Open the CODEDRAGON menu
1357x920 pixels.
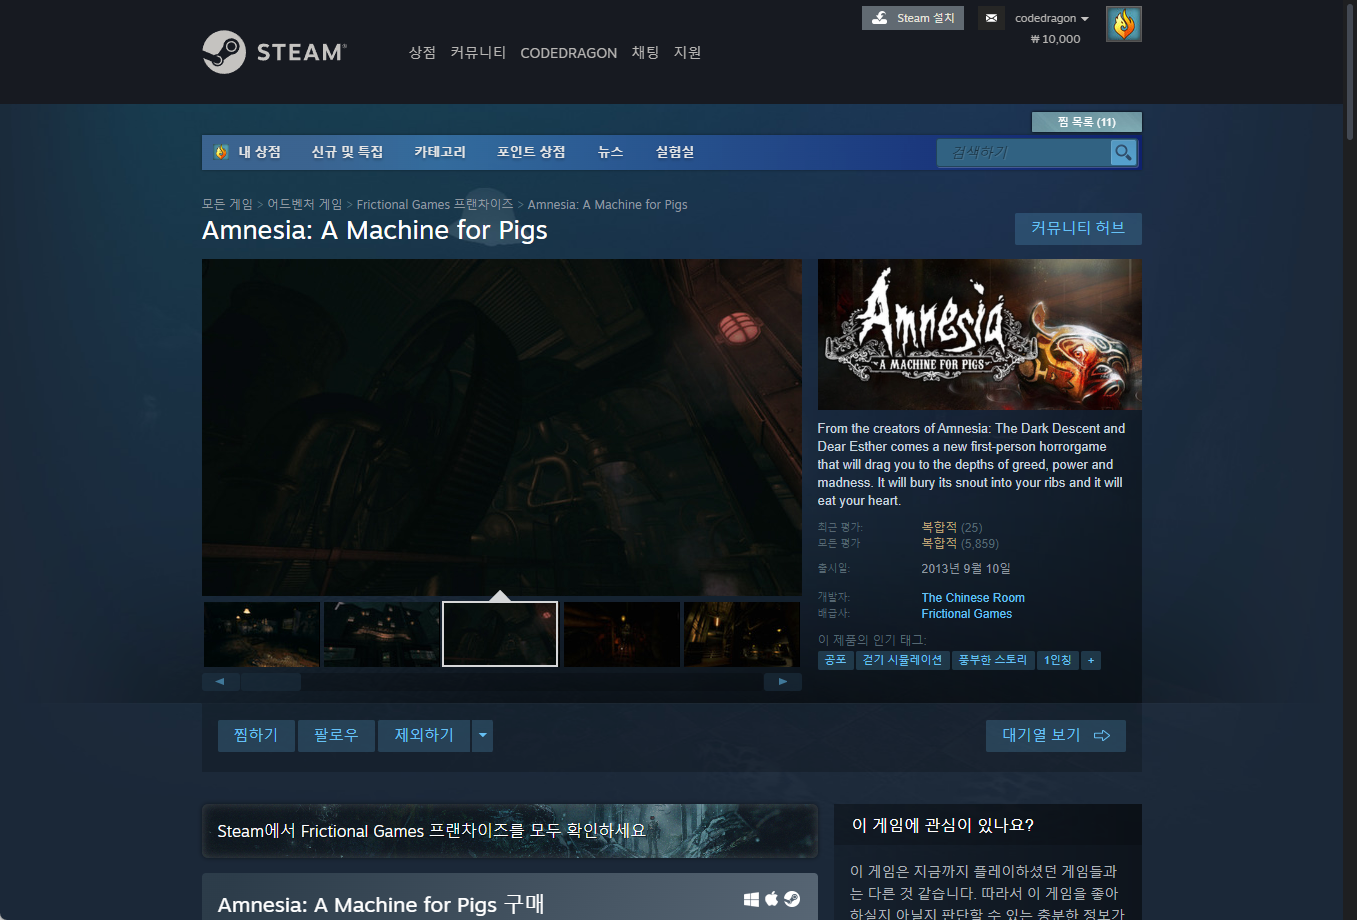click(568, 53)
